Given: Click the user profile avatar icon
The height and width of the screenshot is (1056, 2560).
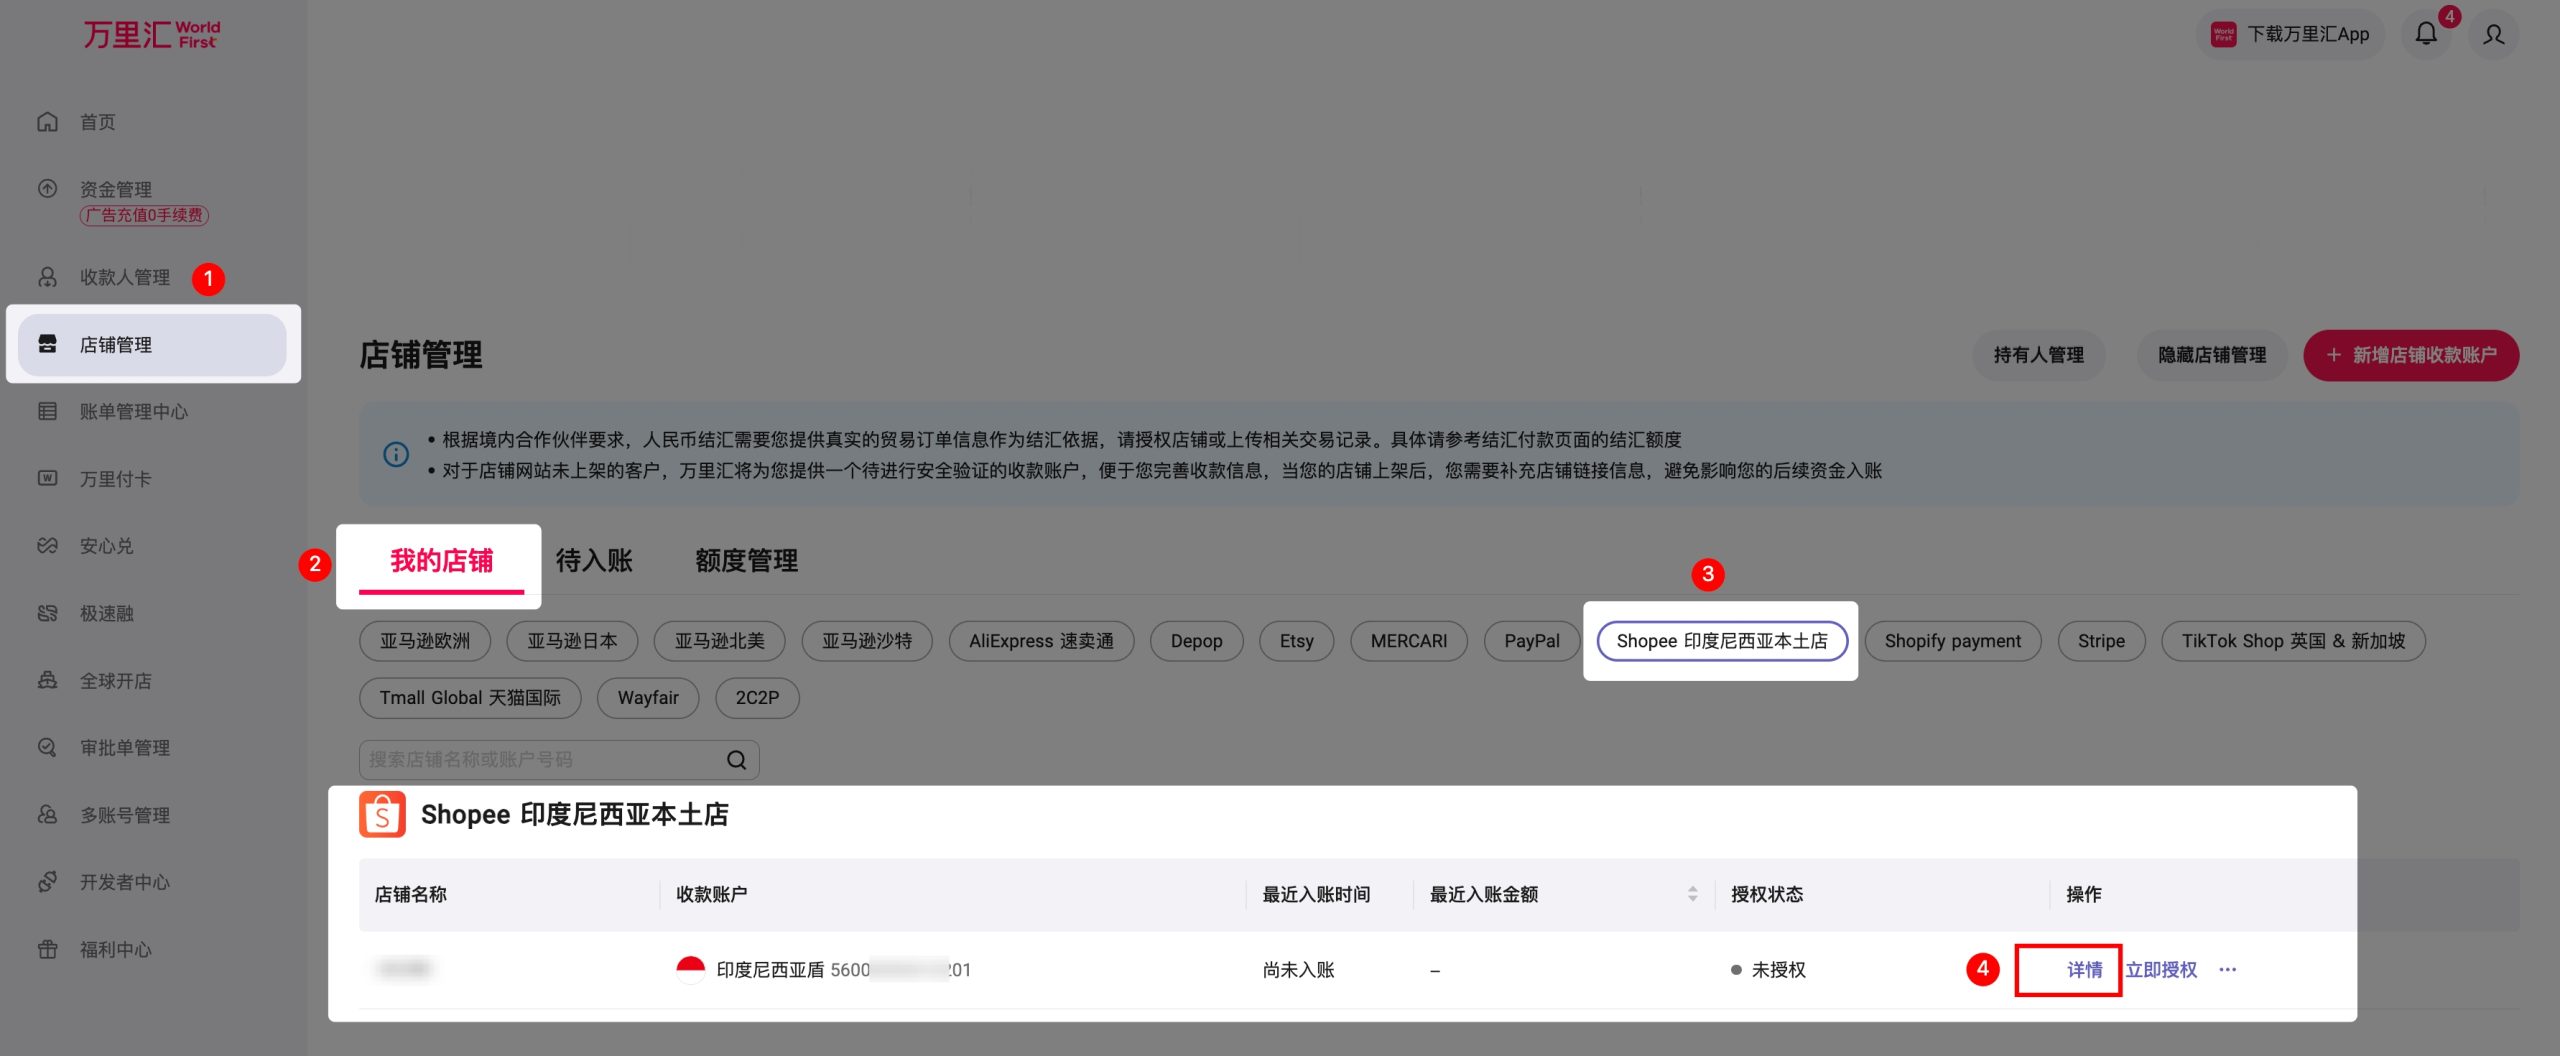Looking at the screenshot, I should pyautogui.click(x=2494, y=34).
